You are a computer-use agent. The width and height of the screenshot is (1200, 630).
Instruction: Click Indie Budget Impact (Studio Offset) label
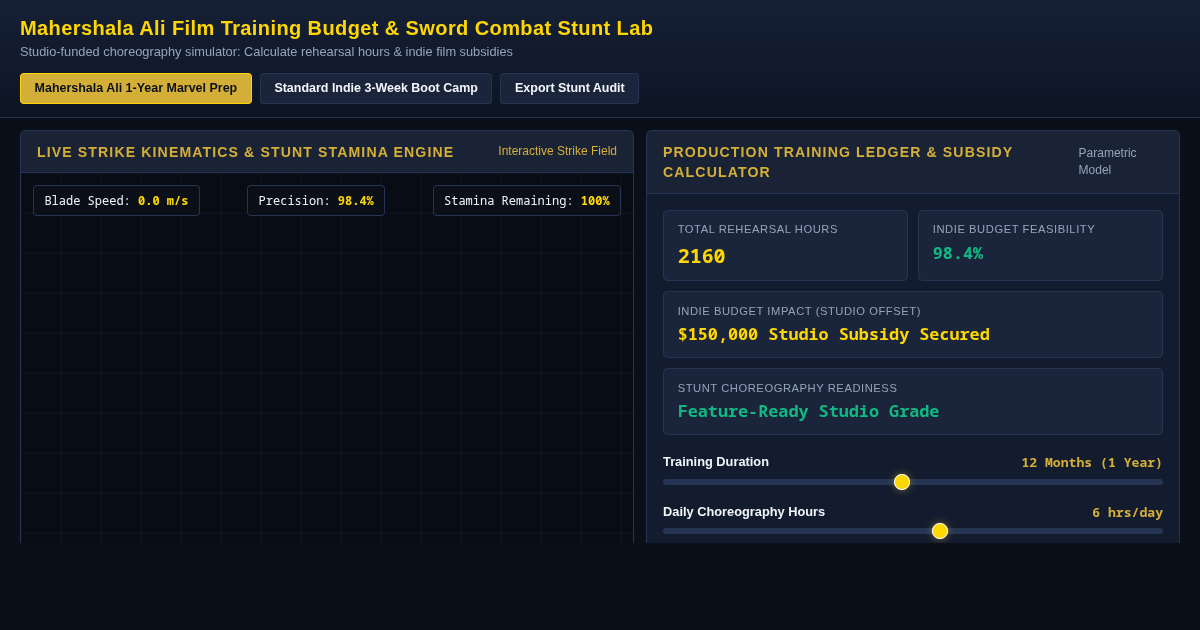[799, 311]
